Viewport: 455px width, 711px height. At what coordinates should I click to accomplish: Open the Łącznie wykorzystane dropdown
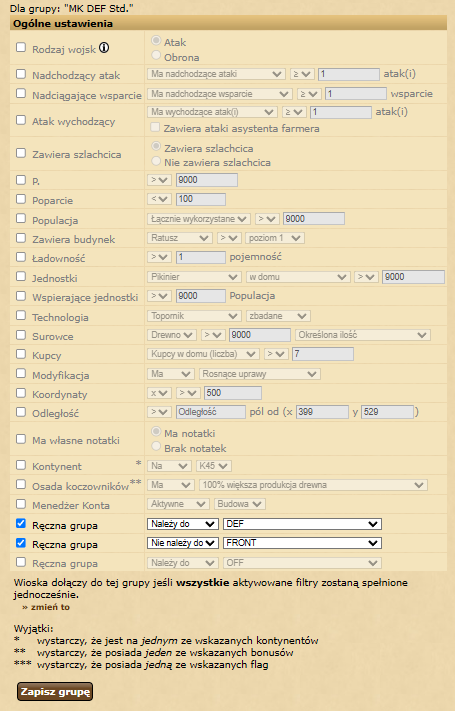199,219
